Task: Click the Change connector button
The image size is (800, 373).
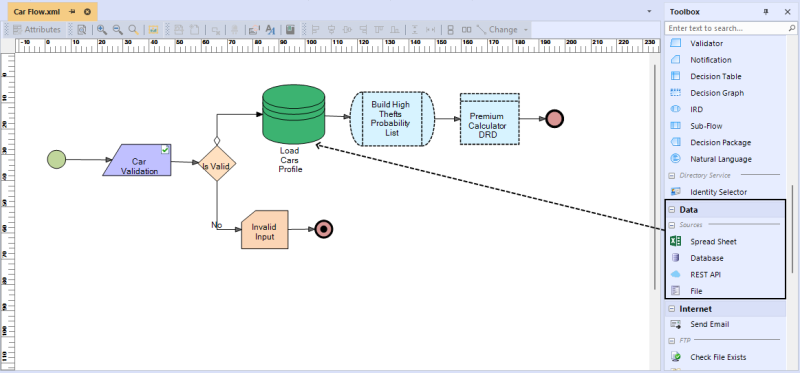Action: click(x=497, y=30)
